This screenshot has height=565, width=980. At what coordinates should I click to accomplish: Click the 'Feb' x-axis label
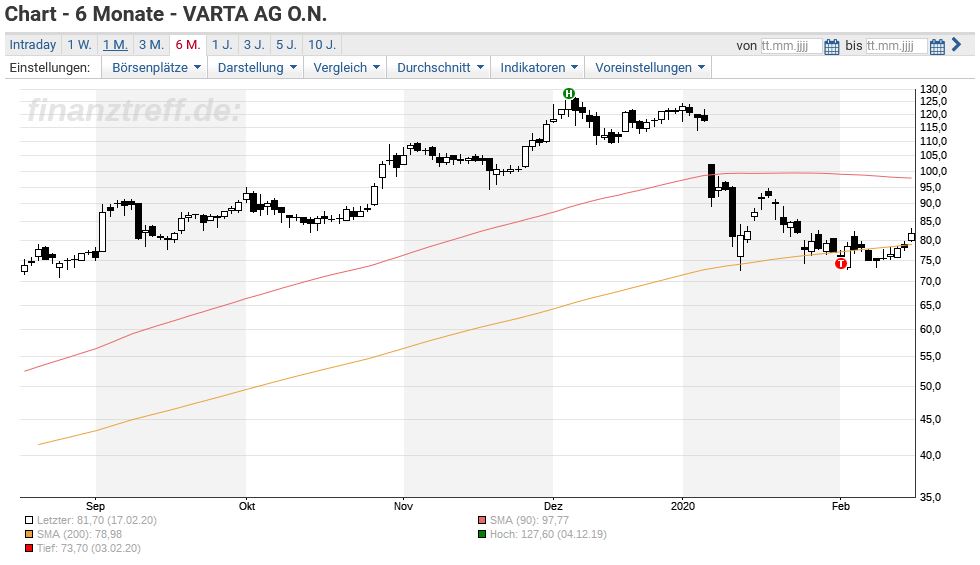click(841, 506)
